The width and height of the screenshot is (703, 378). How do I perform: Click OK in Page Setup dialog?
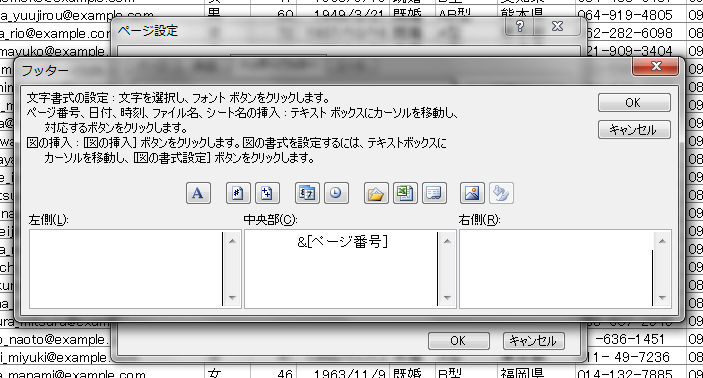[459, 341]
